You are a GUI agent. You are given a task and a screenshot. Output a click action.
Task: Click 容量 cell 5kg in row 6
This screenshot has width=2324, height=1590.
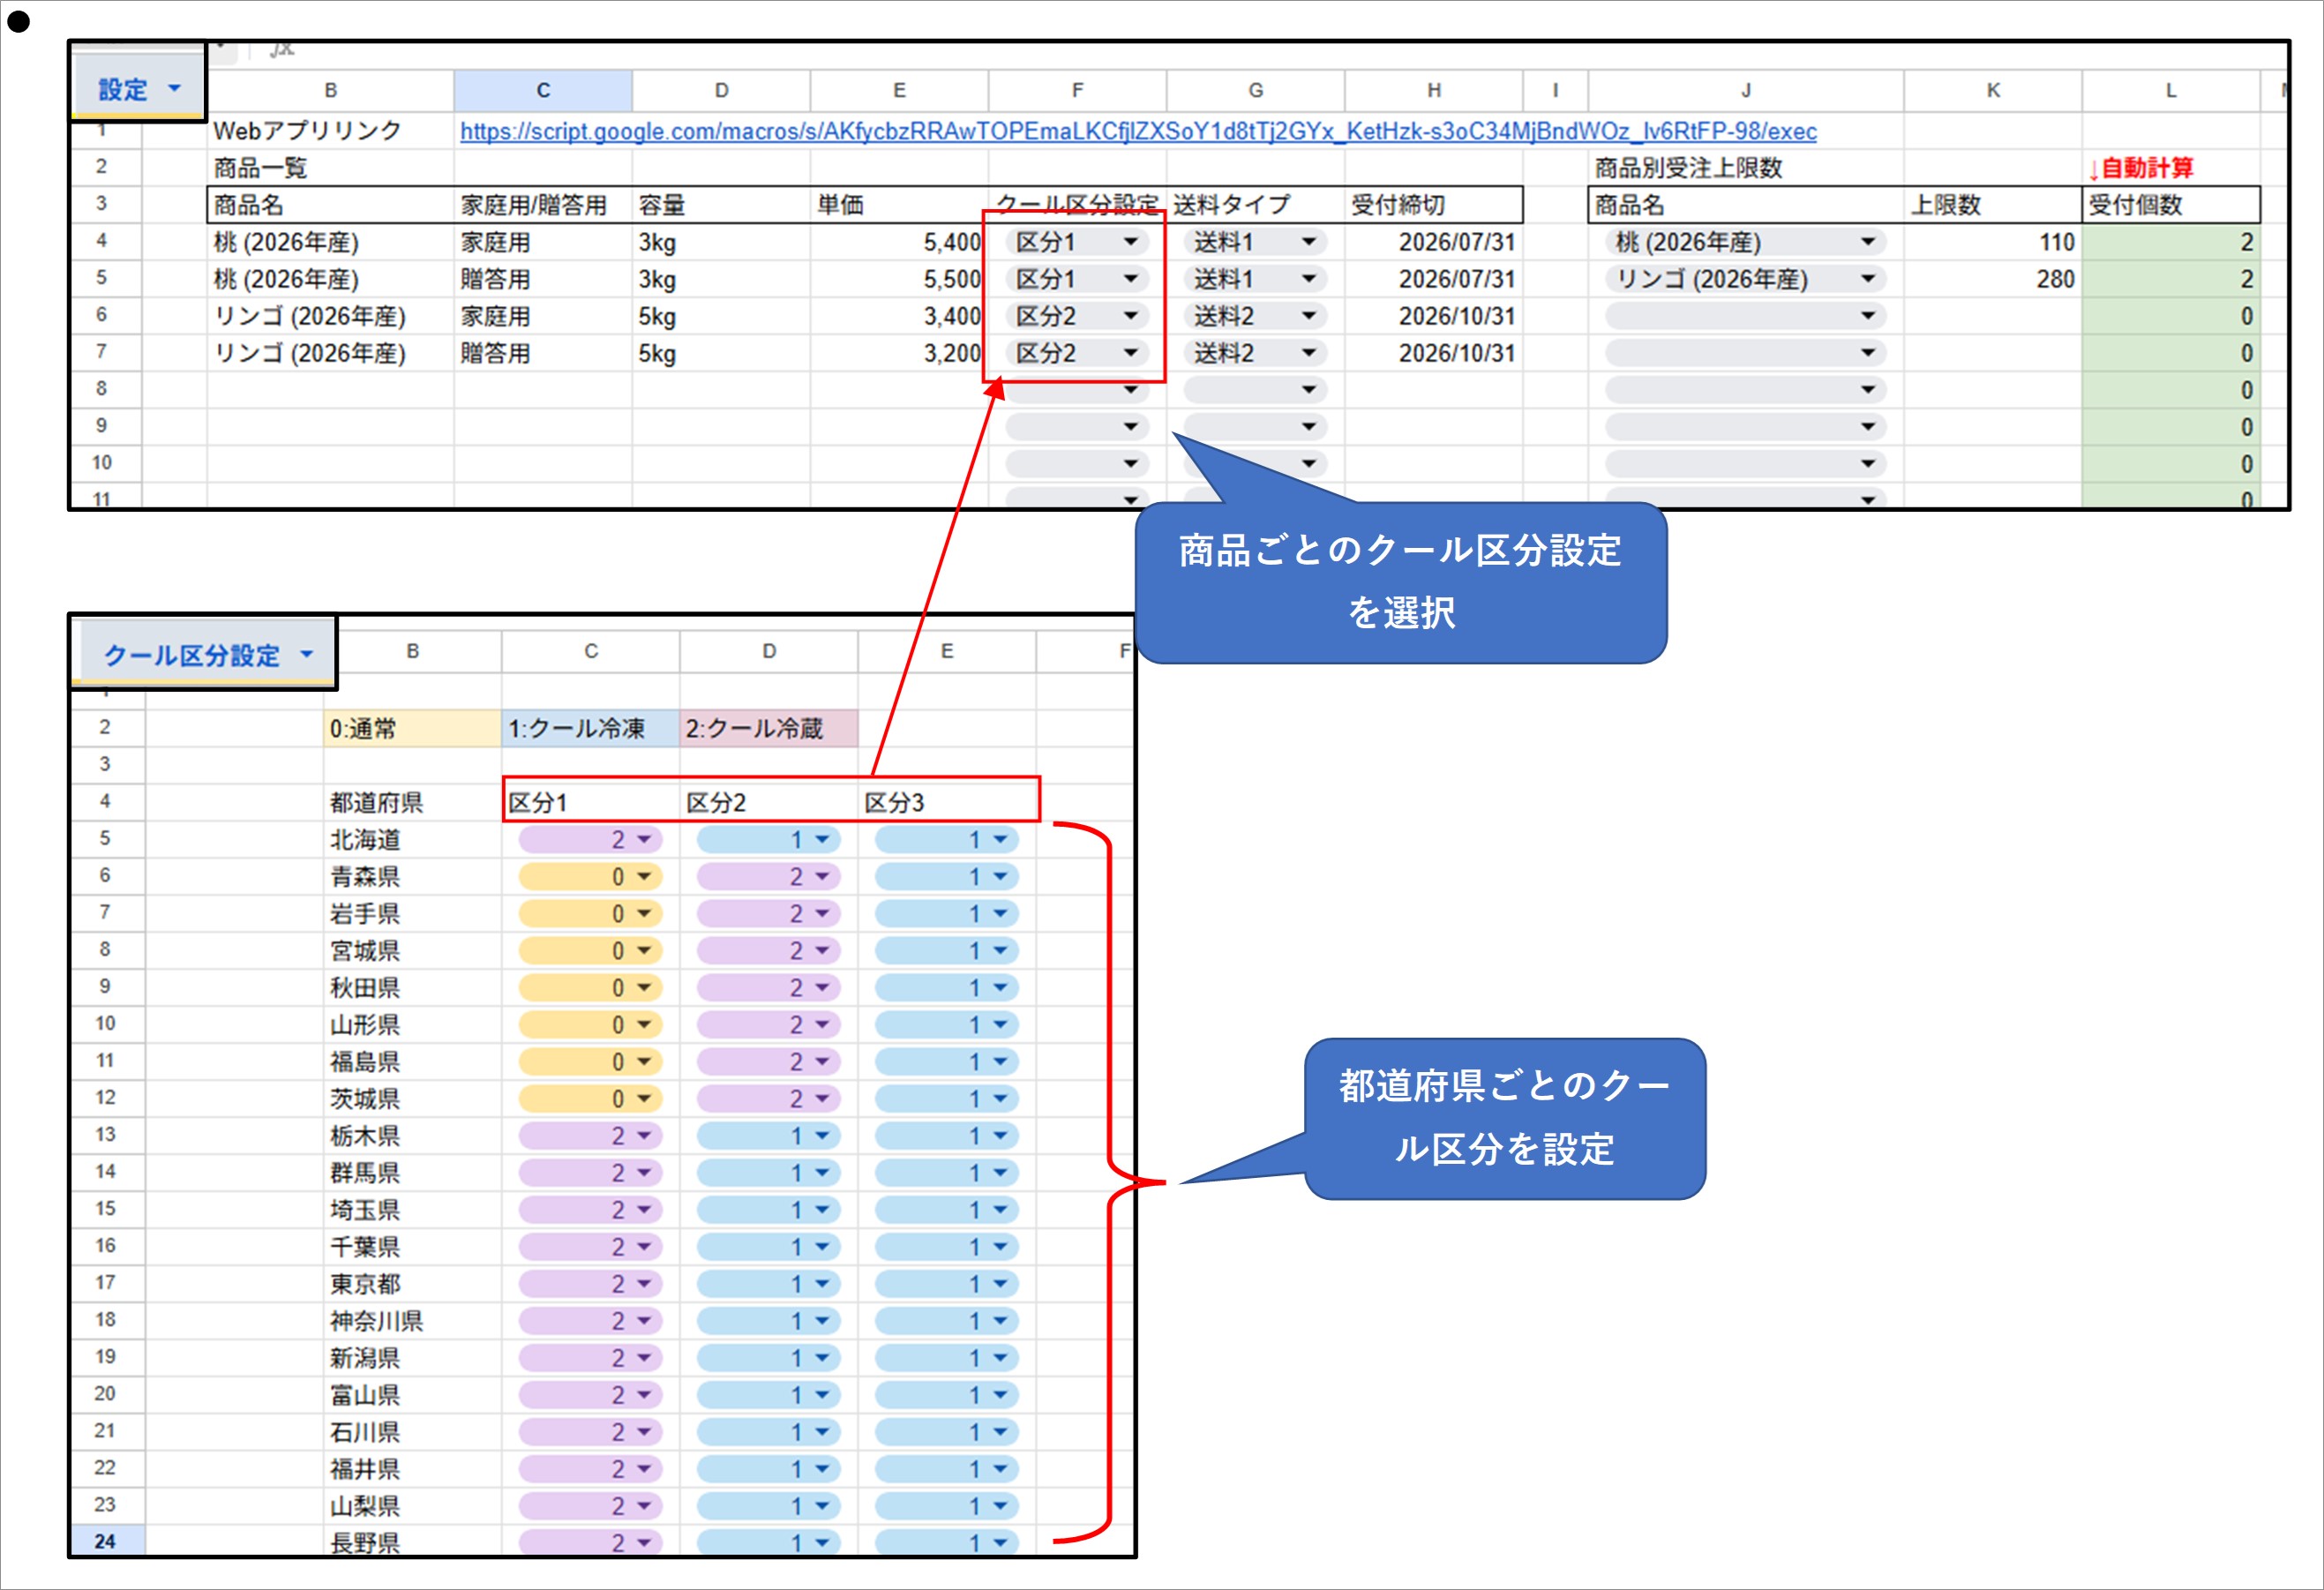pos(721,316)
